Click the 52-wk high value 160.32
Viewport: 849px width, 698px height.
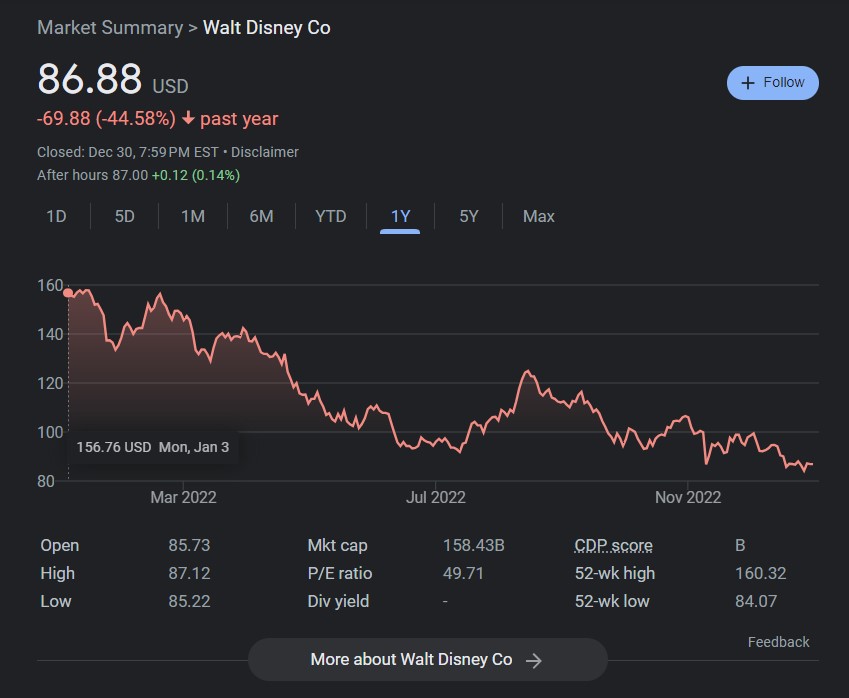760,573
